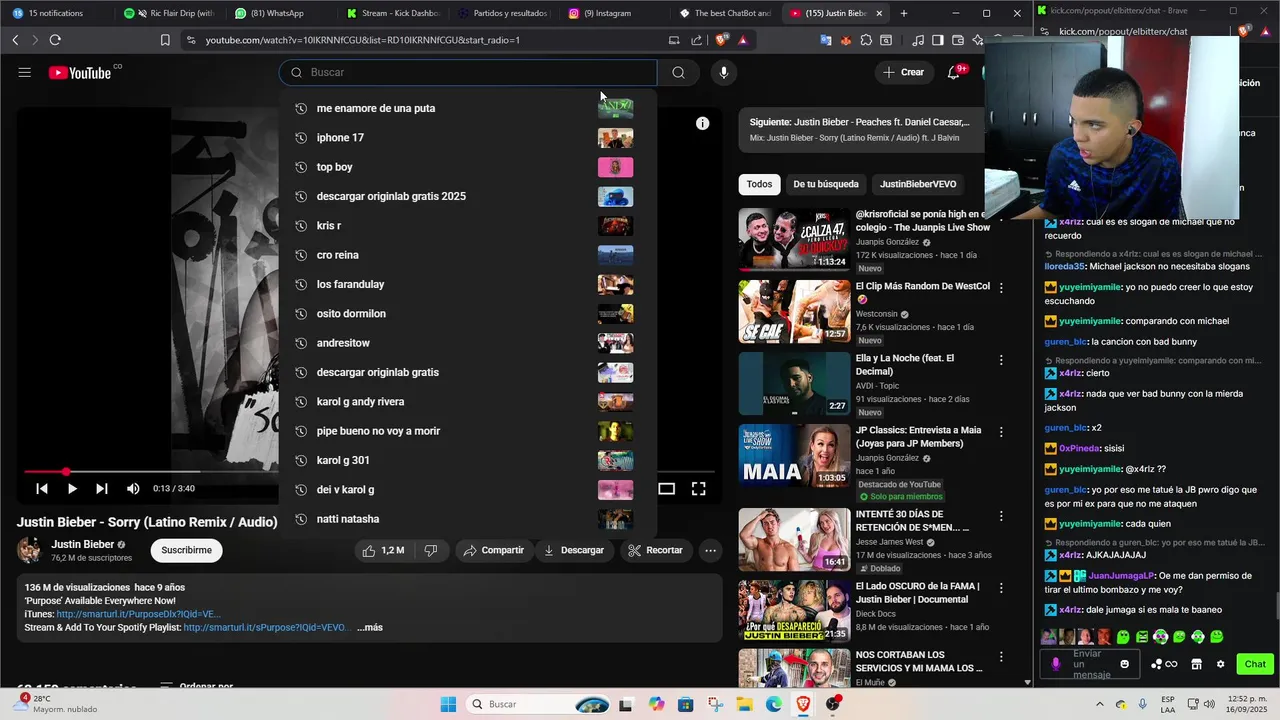Focus the YouTube Buscar search field
This screenshot has width=1280, height=720.
coord(468,72)
